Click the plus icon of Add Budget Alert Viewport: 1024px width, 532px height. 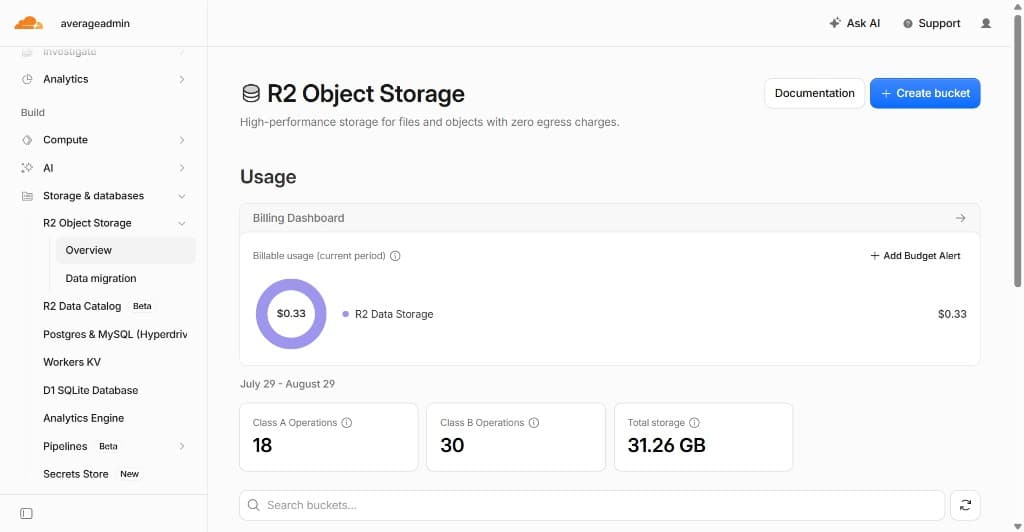[874, 256]
